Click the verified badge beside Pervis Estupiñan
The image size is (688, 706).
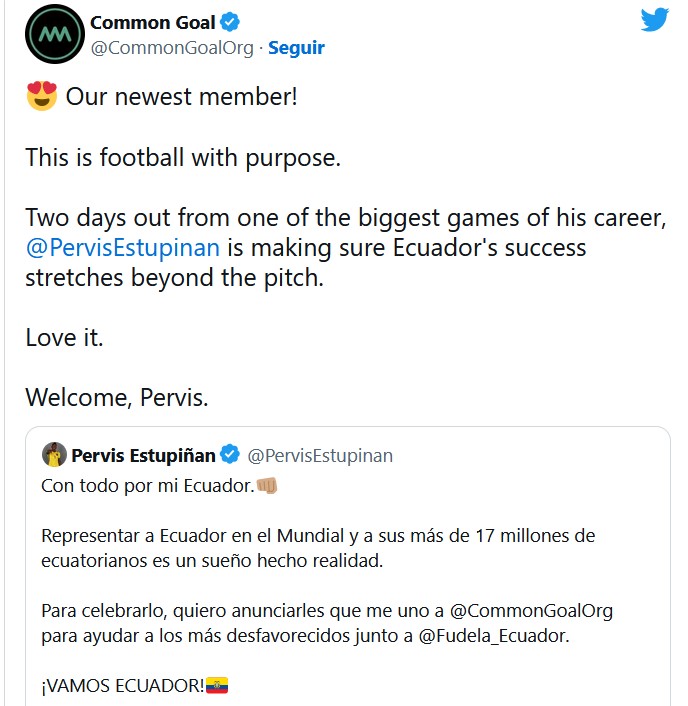click(230, 456)
